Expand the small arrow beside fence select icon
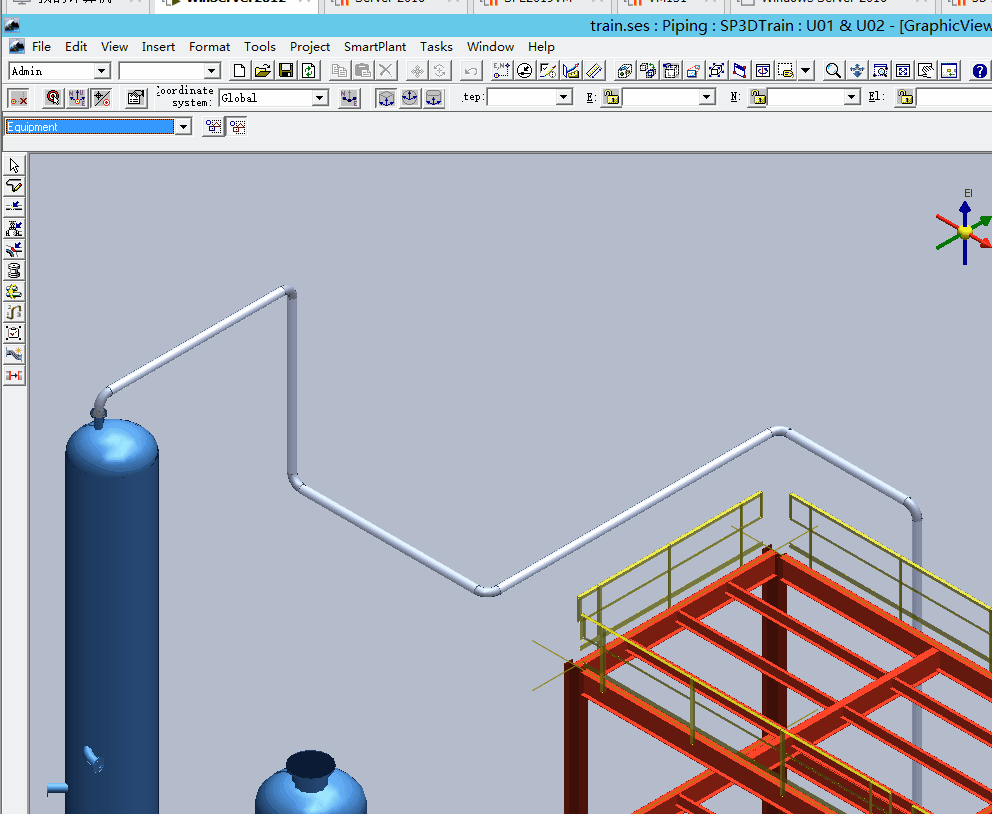 [x=805, y=71]
